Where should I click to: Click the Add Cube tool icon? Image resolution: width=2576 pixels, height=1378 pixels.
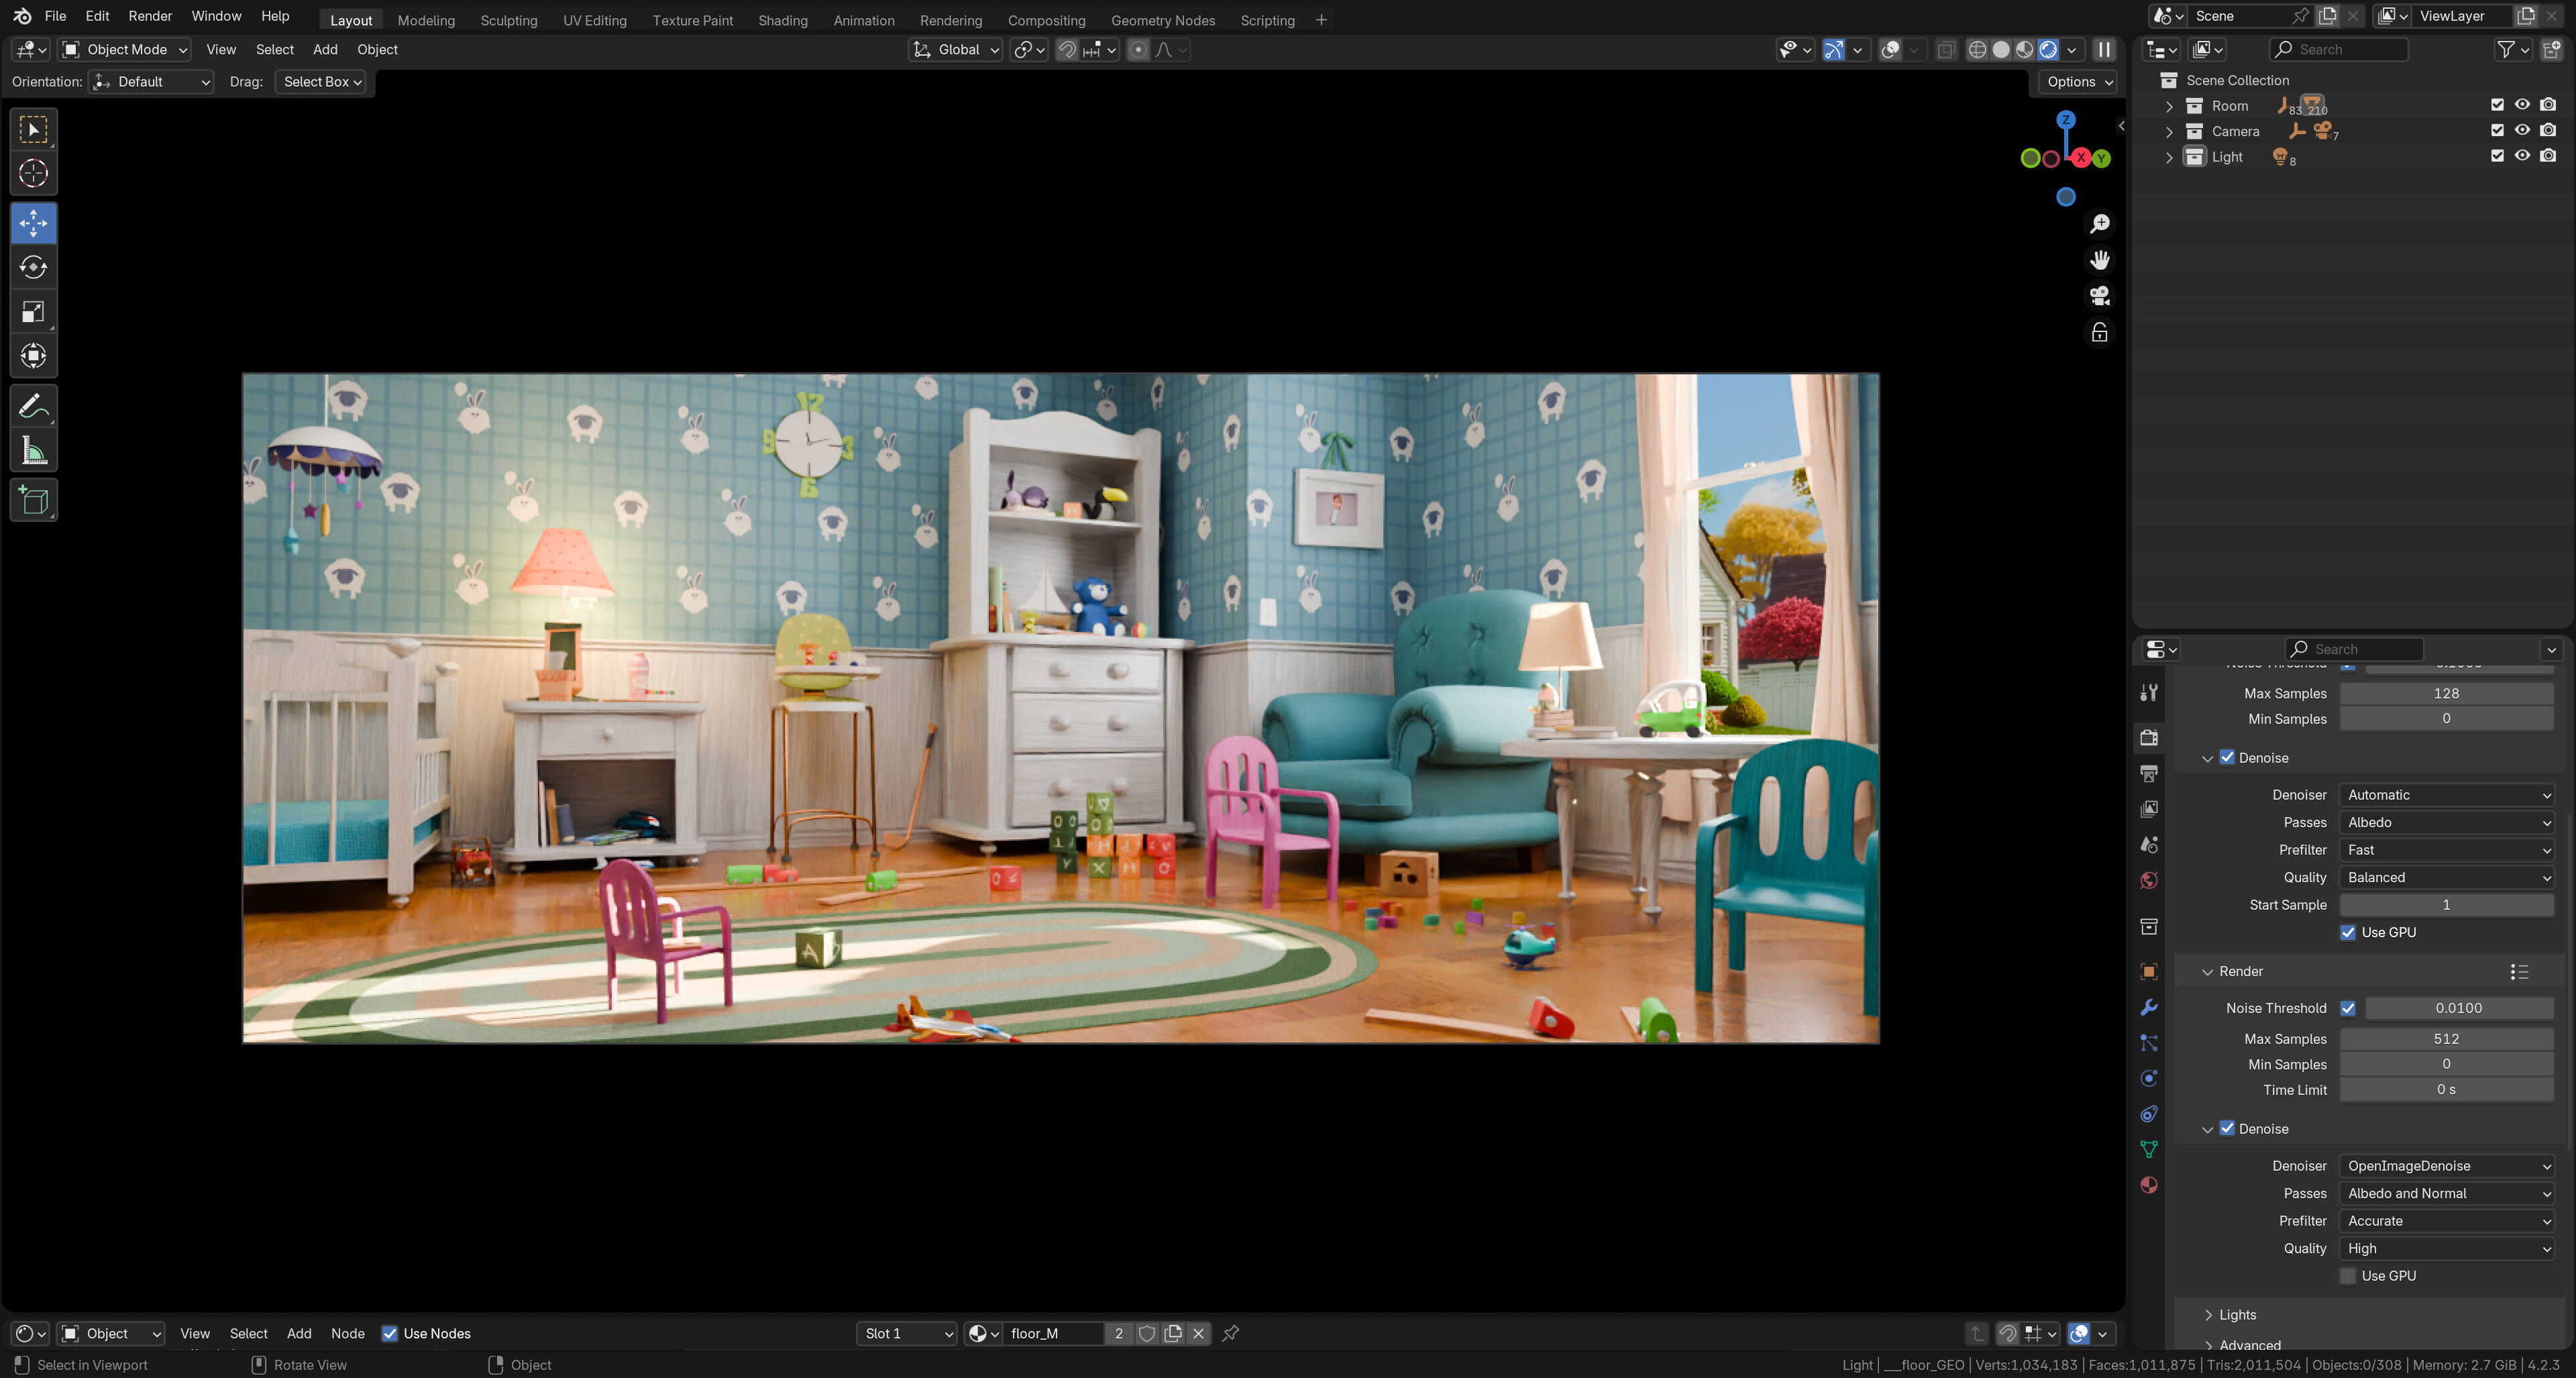pyautogui.click(x=33, y=500)
